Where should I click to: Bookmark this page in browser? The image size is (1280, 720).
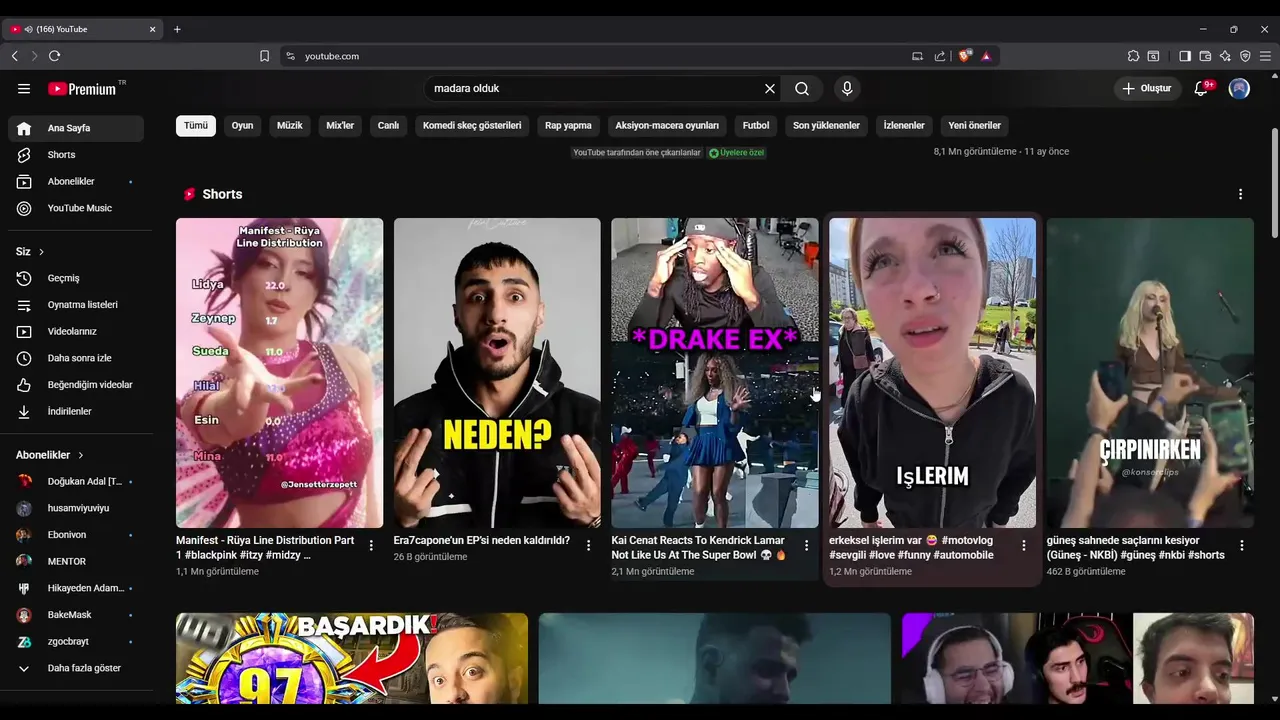(264, 56)
